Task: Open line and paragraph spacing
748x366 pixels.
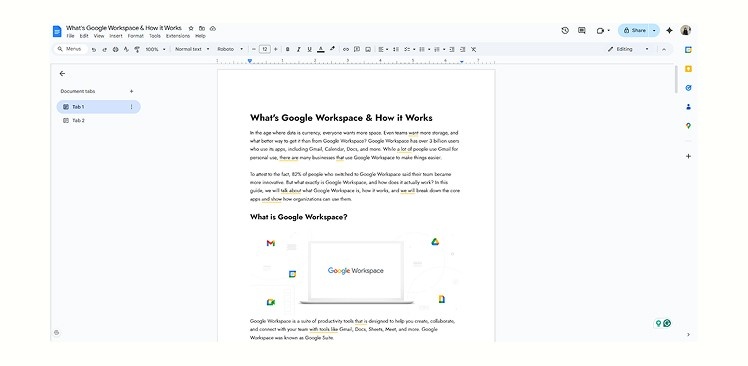Action: 395,49
